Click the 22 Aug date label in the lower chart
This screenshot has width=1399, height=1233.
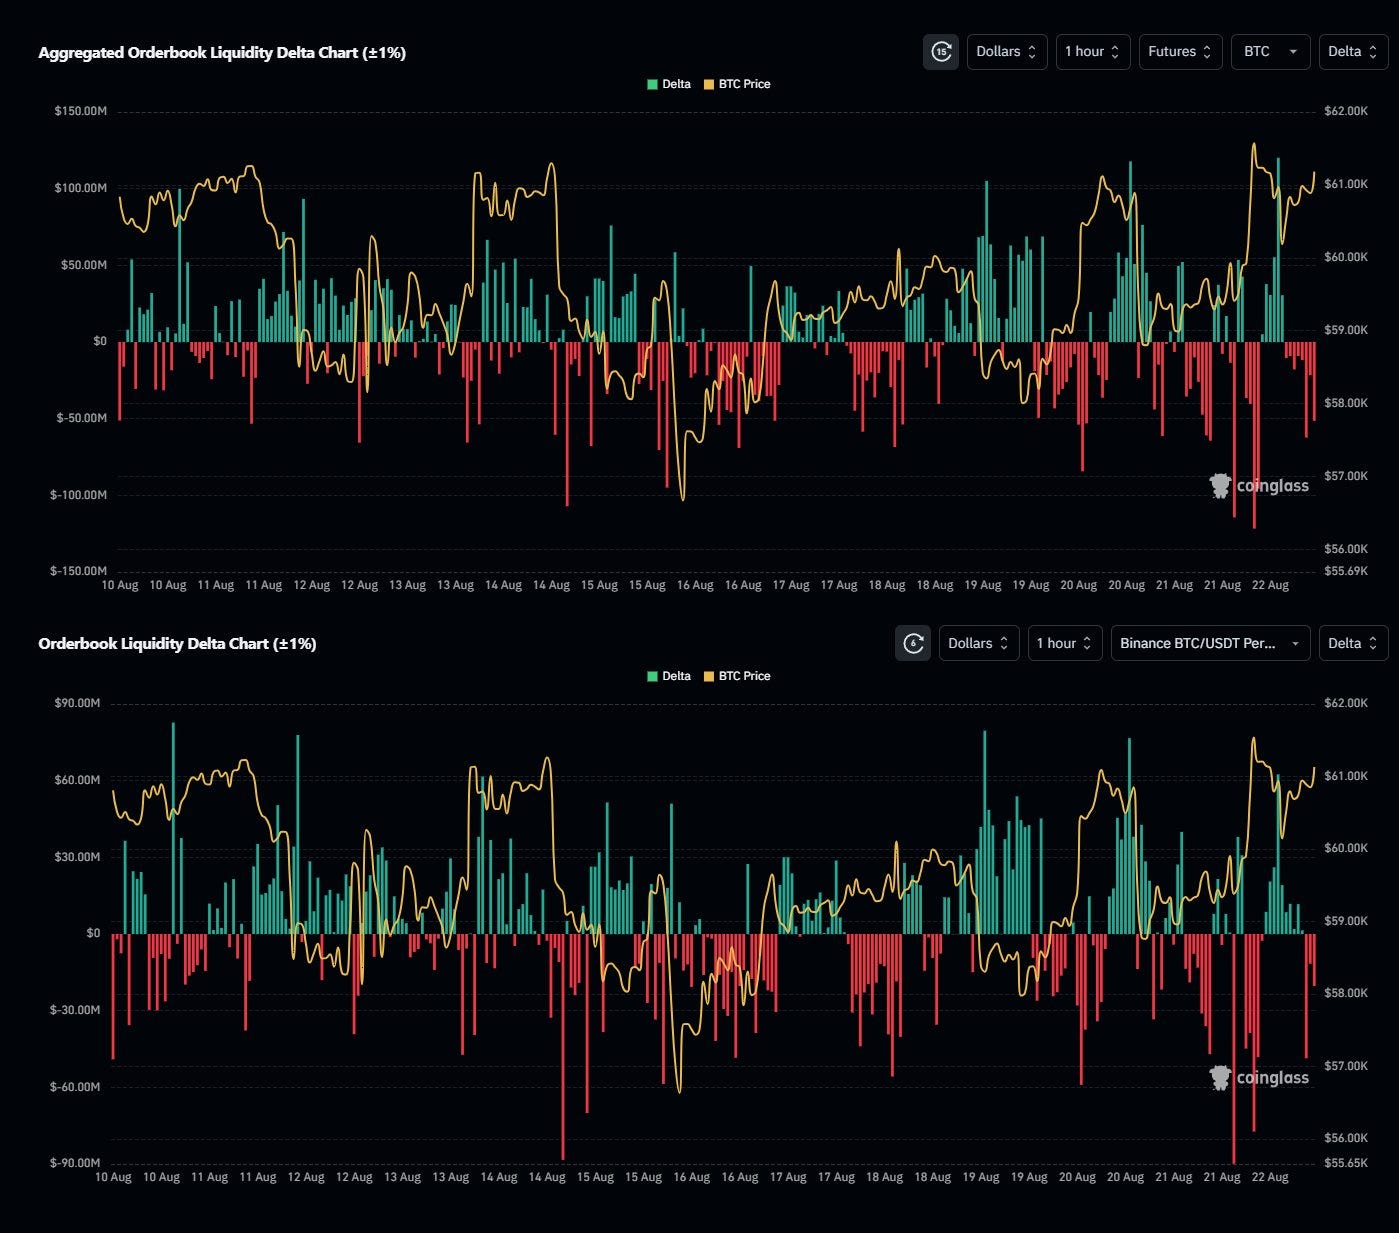point(1270,1177)
